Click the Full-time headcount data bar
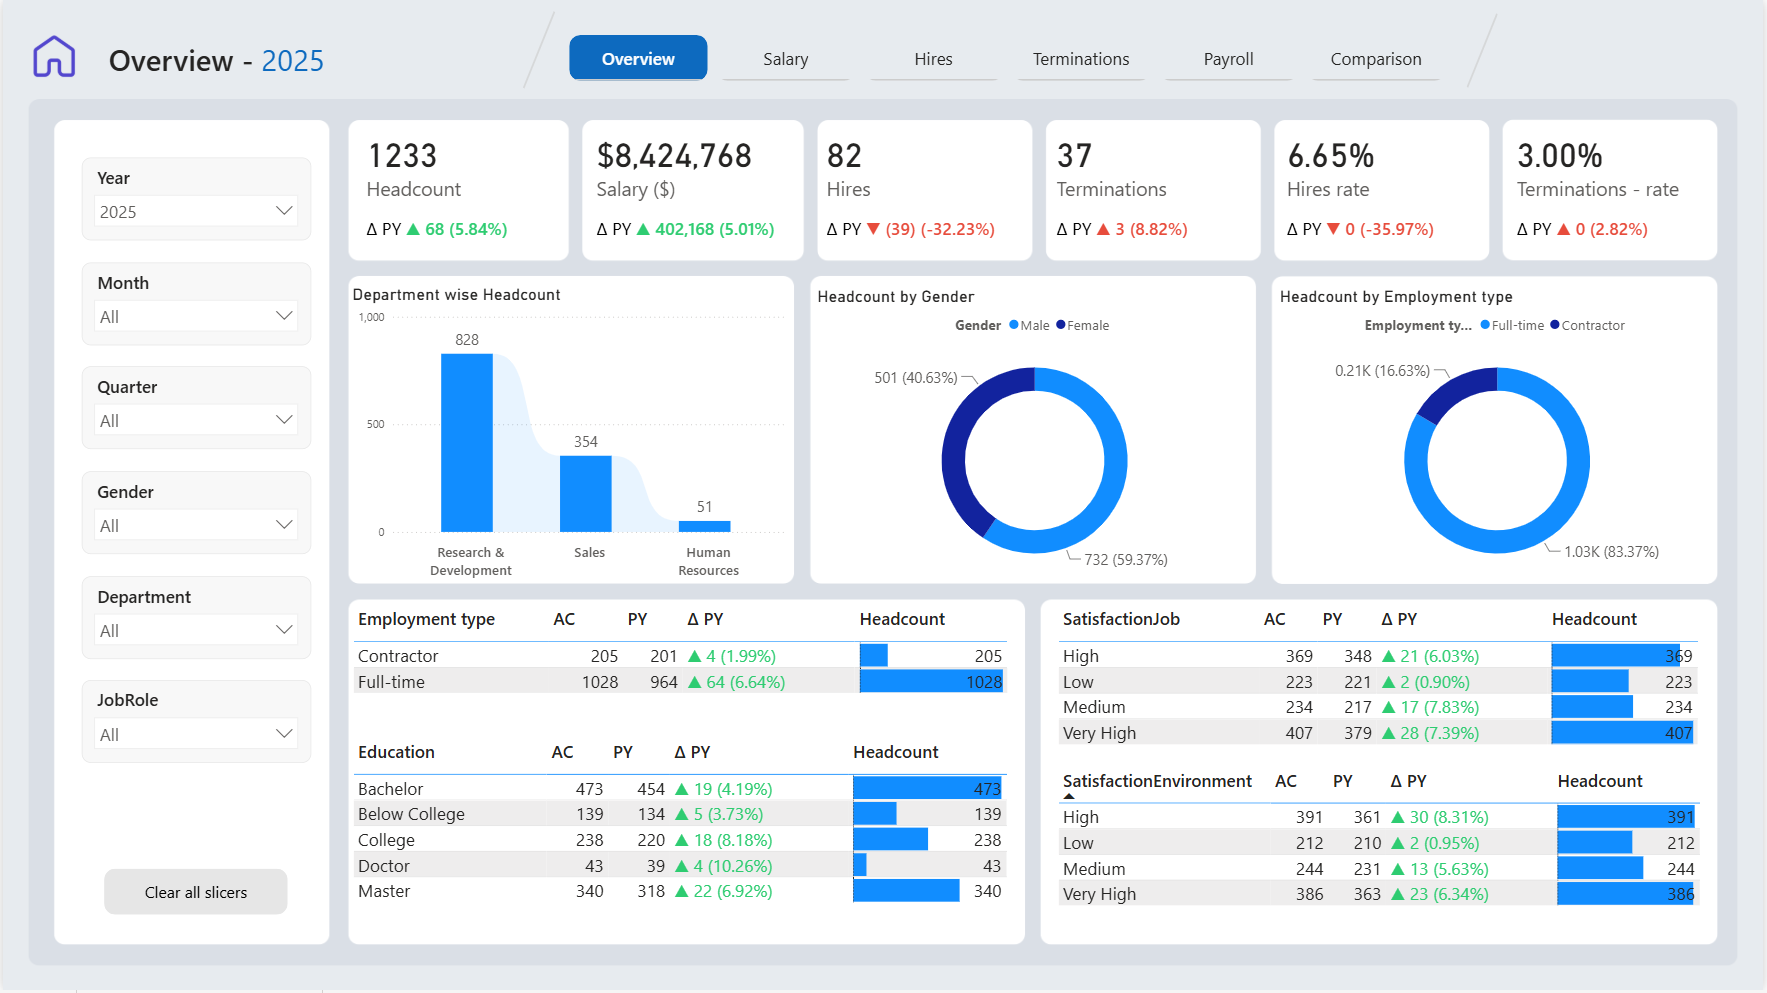Viewport: 1767px width, 993px height. [x=931, y=682]
